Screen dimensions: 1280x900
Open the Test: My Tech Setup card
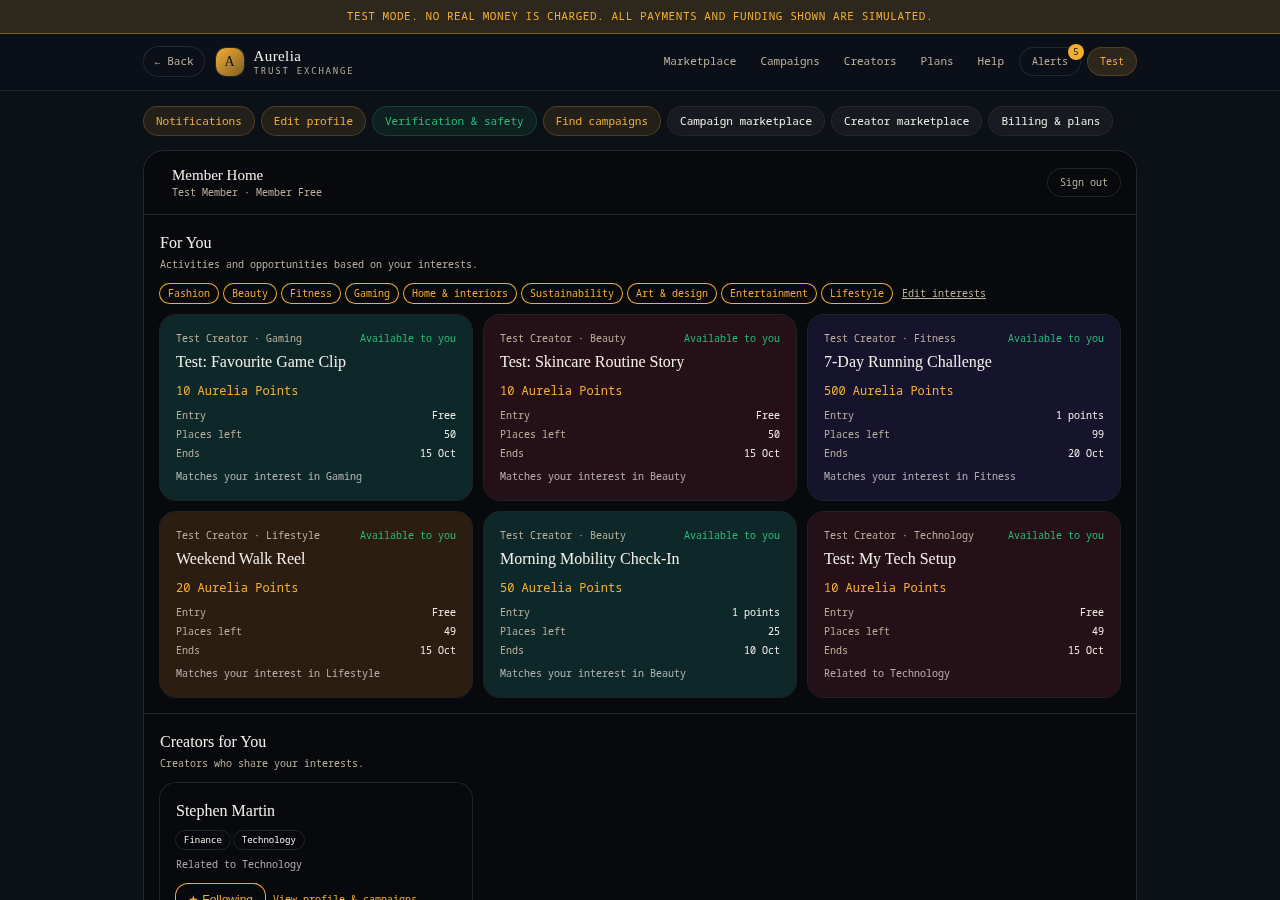pyautogui.click(x=964, y=605)
